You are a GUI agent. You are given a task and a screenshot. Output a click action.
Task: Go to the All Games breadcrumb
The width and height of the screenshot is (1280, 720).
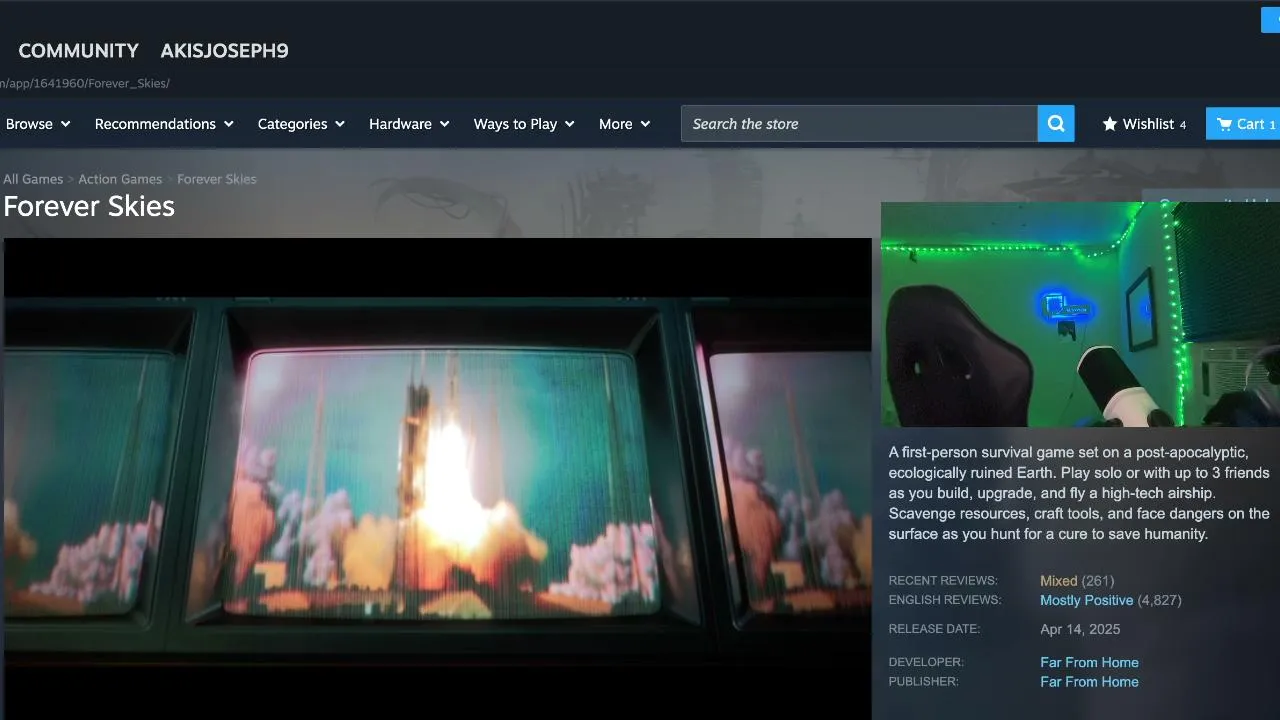(33, 179)
